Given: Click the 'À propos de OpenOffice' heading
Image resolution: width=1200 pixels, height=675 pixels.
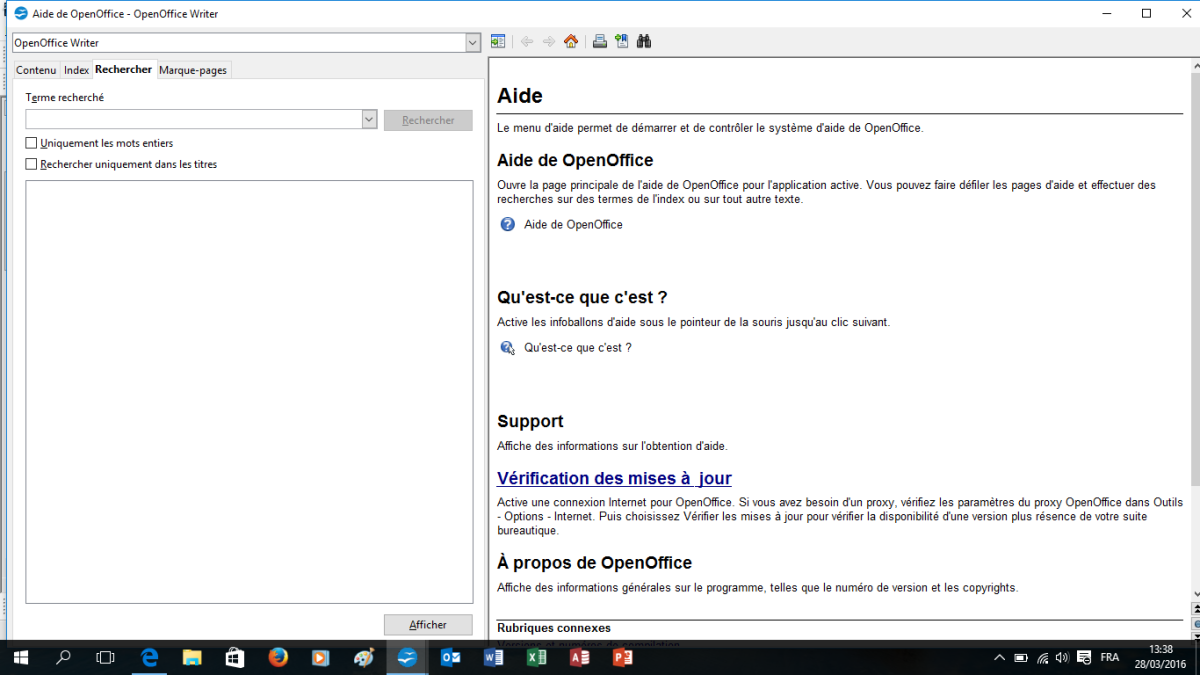Looking at the screenshot, I should (x=594, y=562).
